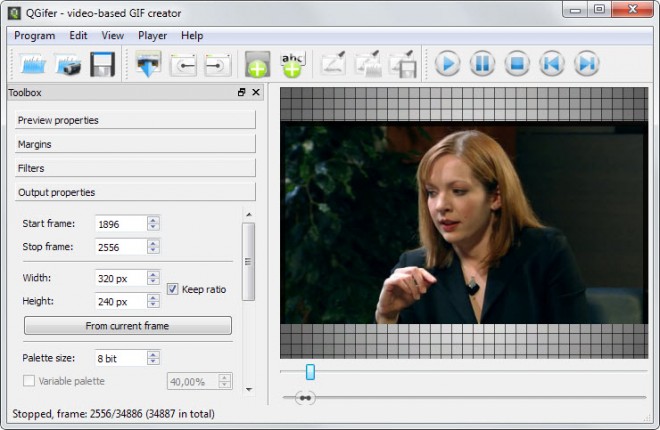
Task: Click the QGifer app icon in title bar
Action: (14, 13)
